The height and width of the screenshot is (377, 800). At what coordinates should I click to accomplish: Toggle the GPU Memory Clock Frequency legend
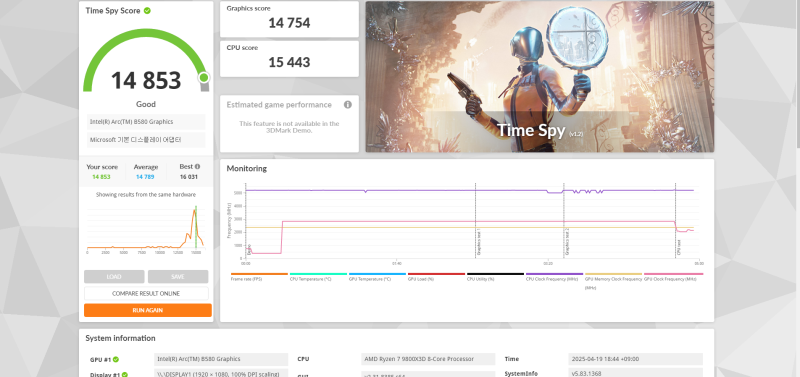(613, 281)
